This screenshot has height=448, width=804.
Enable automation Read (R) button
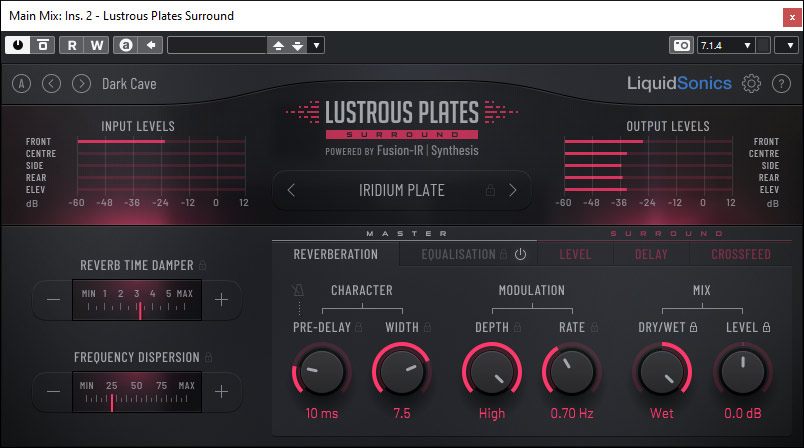73,45
